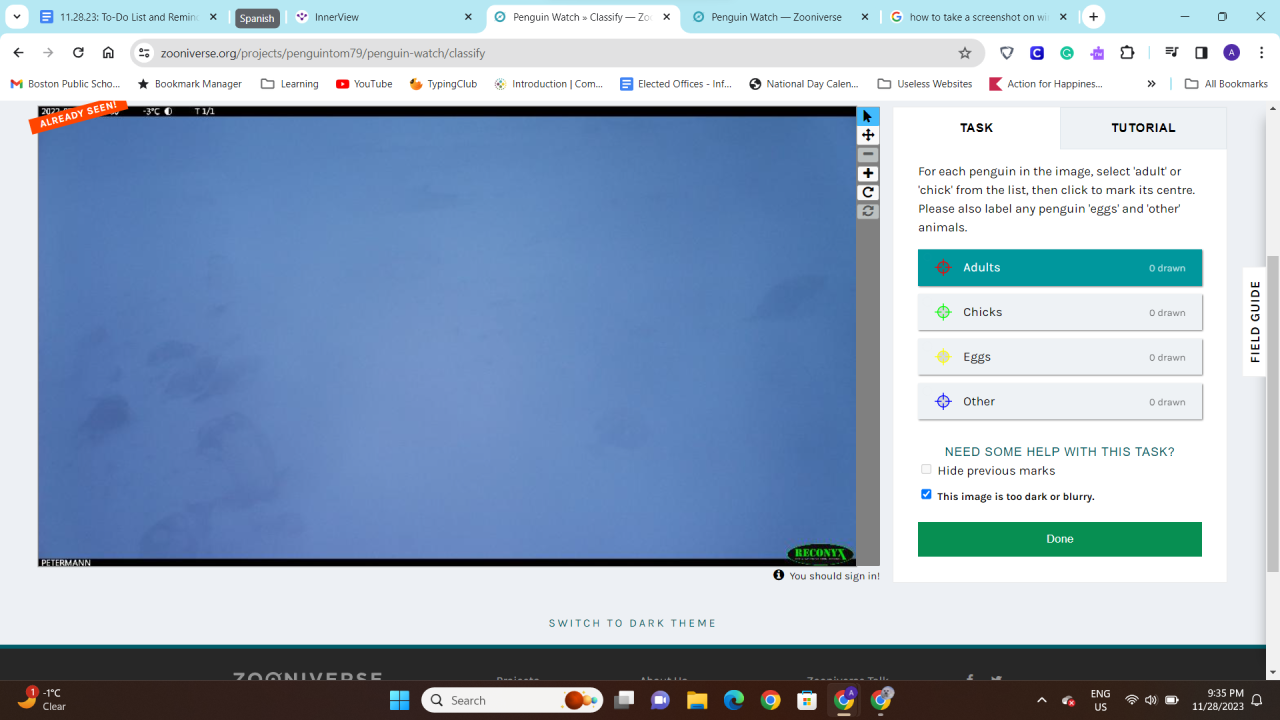Open the shield extension icon

[1007, 53]
